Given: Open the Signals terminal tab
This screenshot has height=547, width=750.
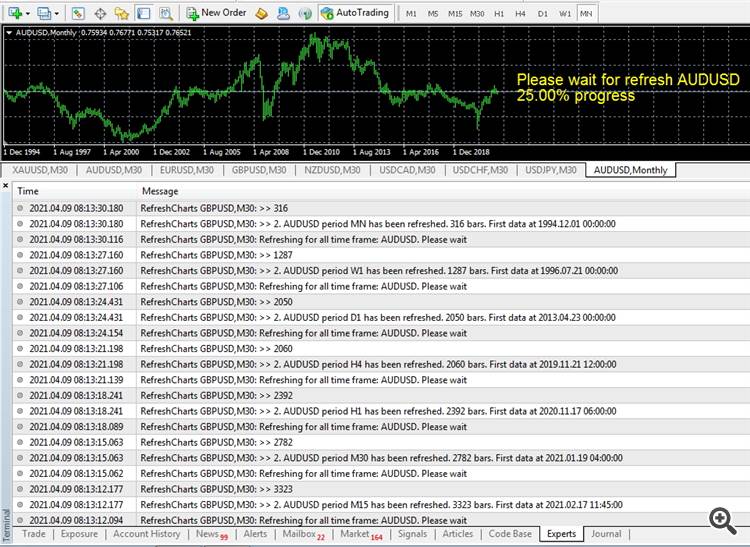Looking at the screenshot, I should [412, 534].
